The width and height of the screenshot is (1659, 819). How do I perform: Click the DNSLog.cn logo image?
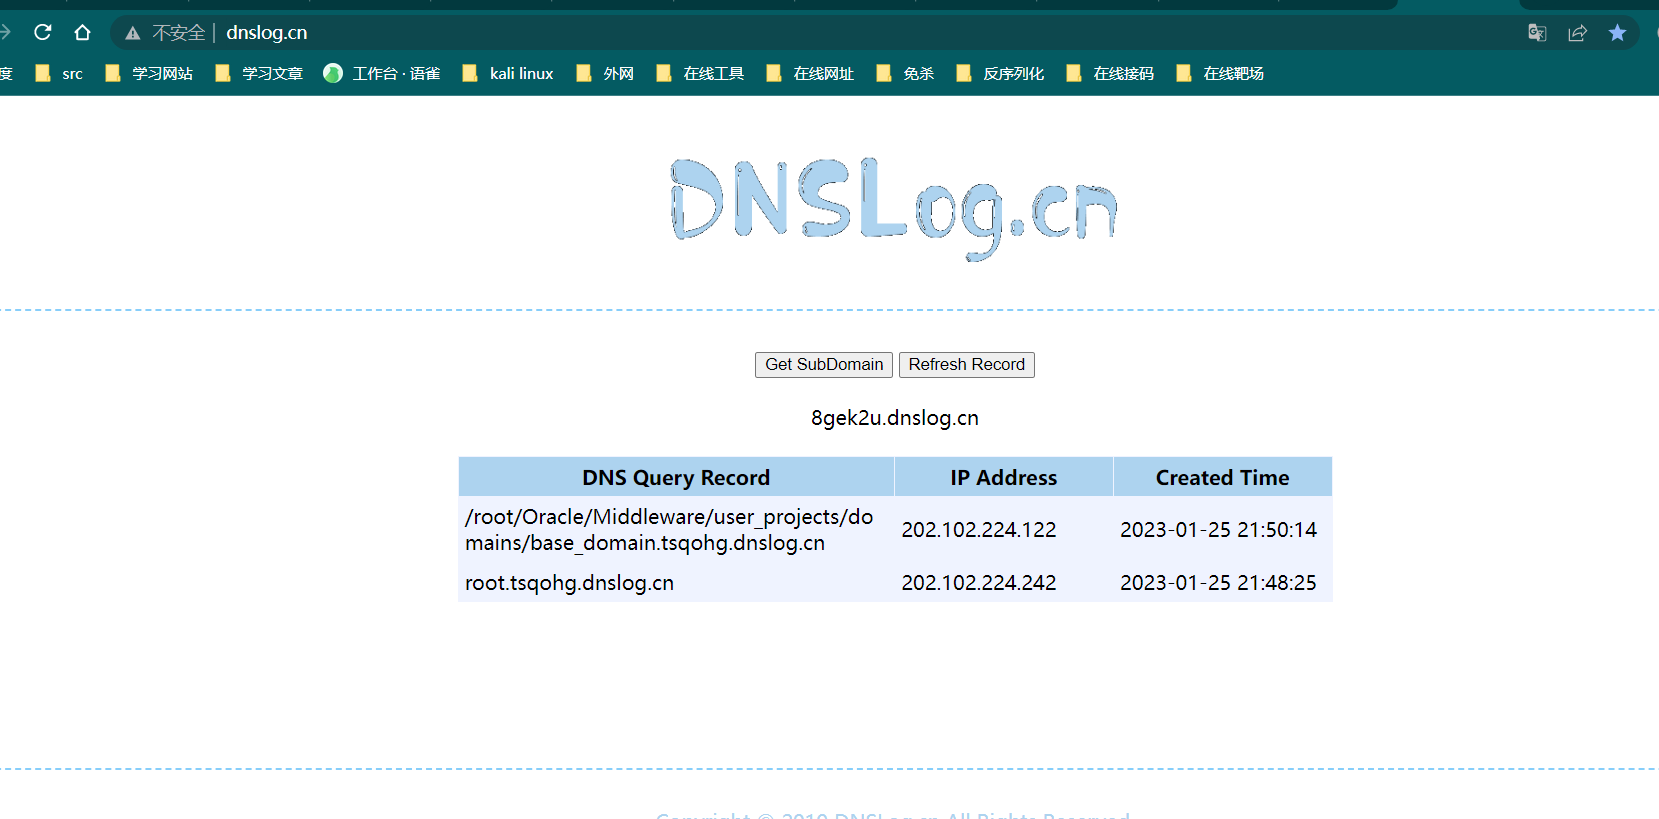point(894,208)
